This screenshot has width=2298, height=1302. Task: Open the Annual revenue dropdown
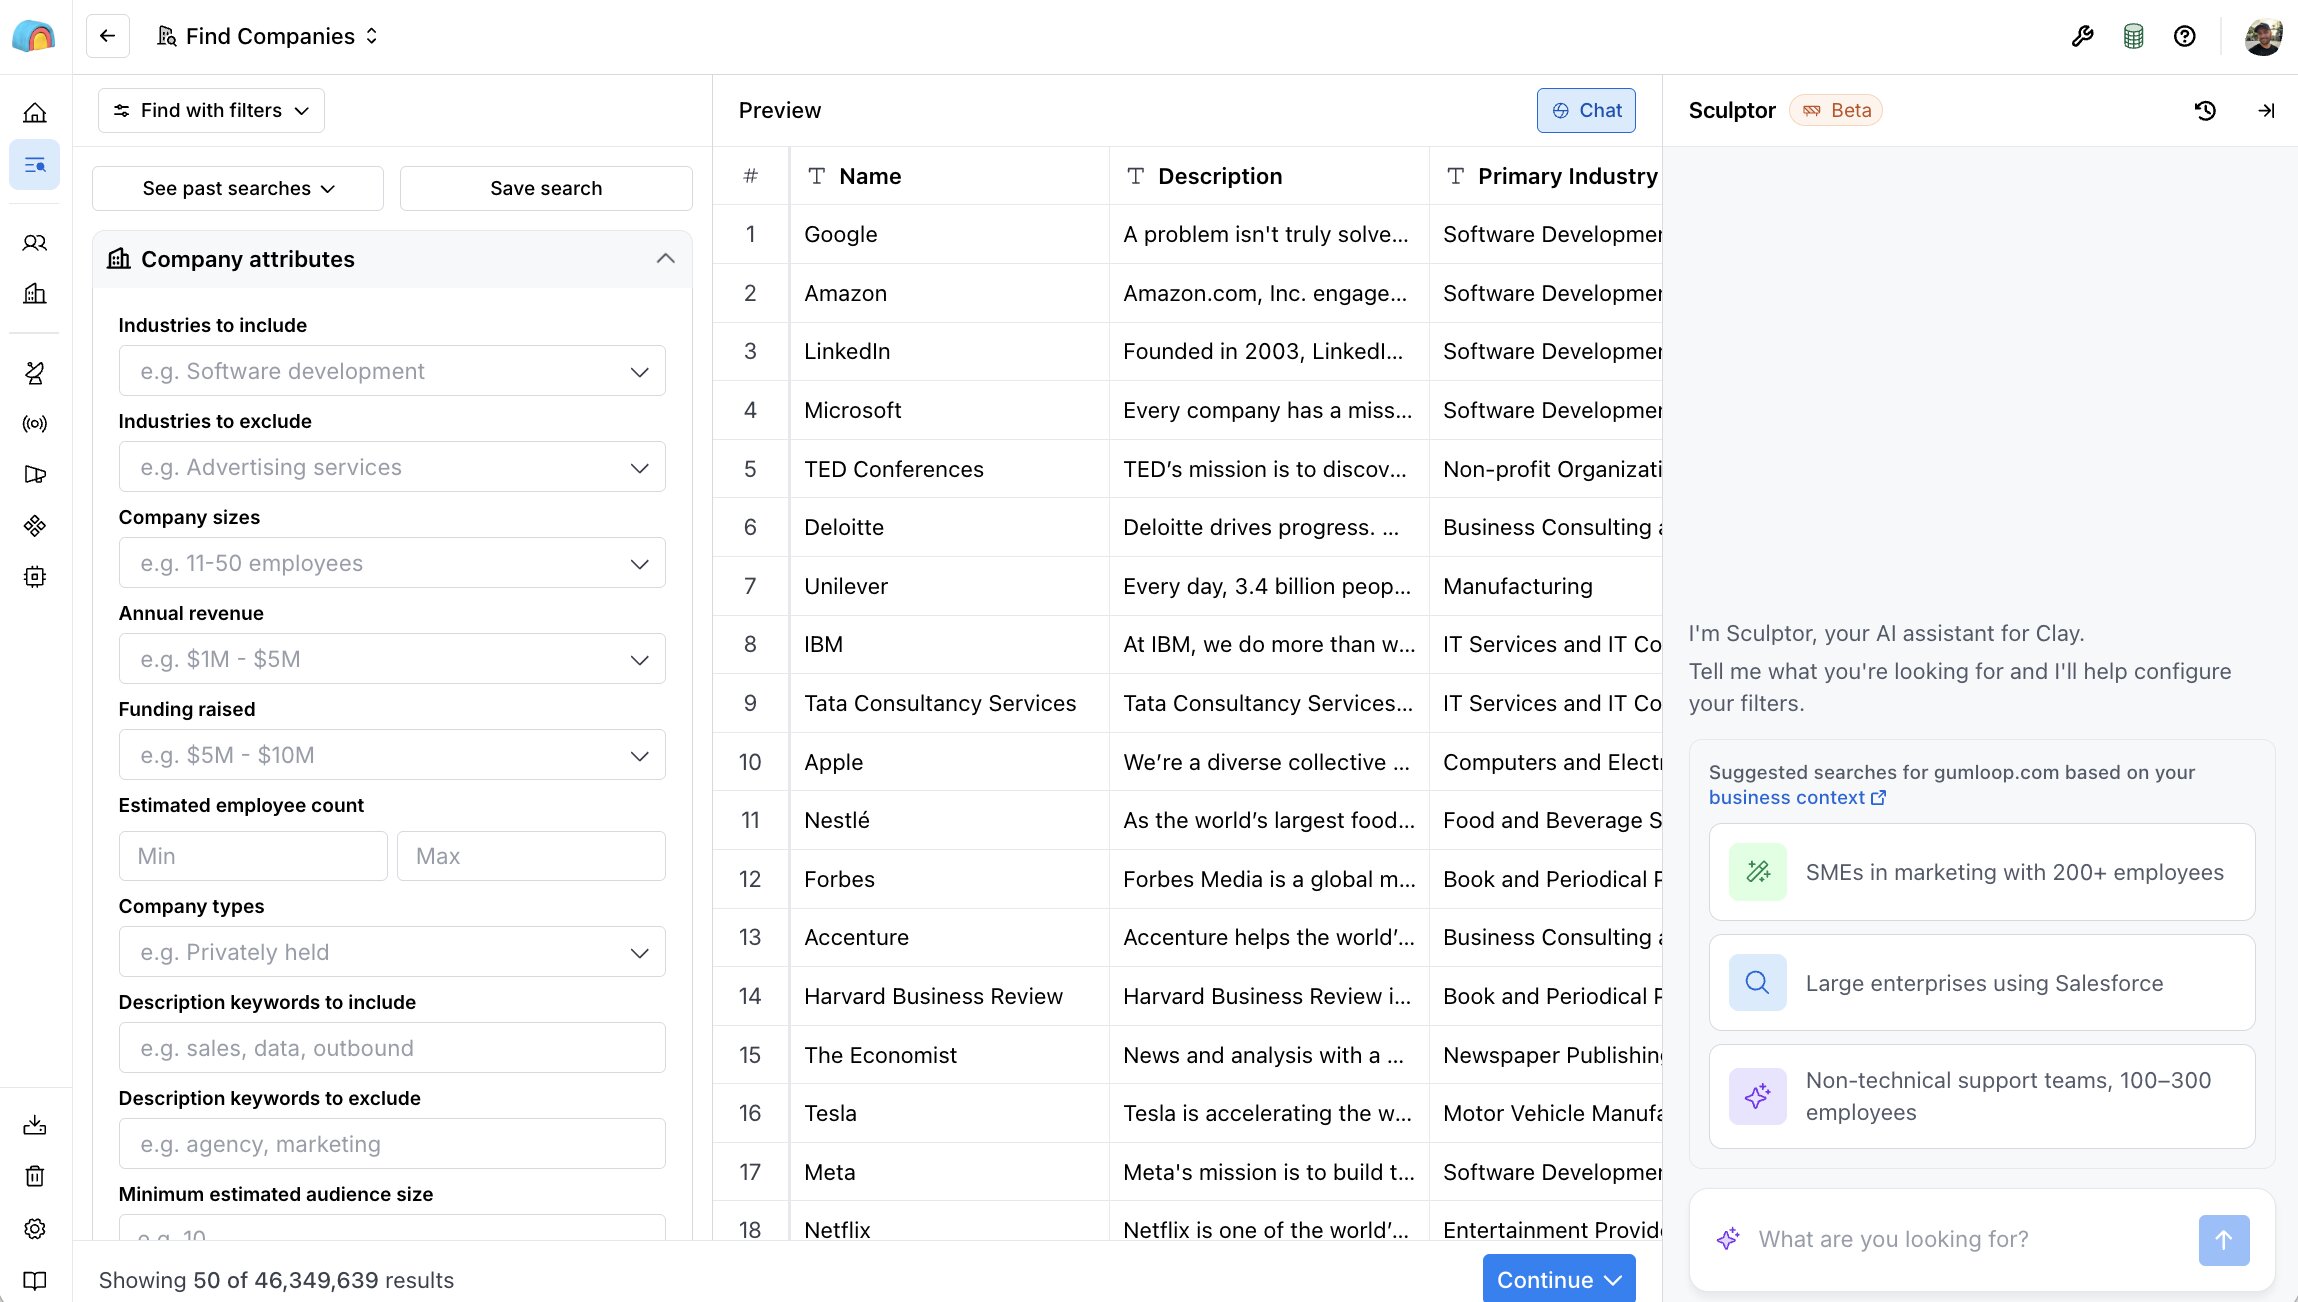pos(392,659)
